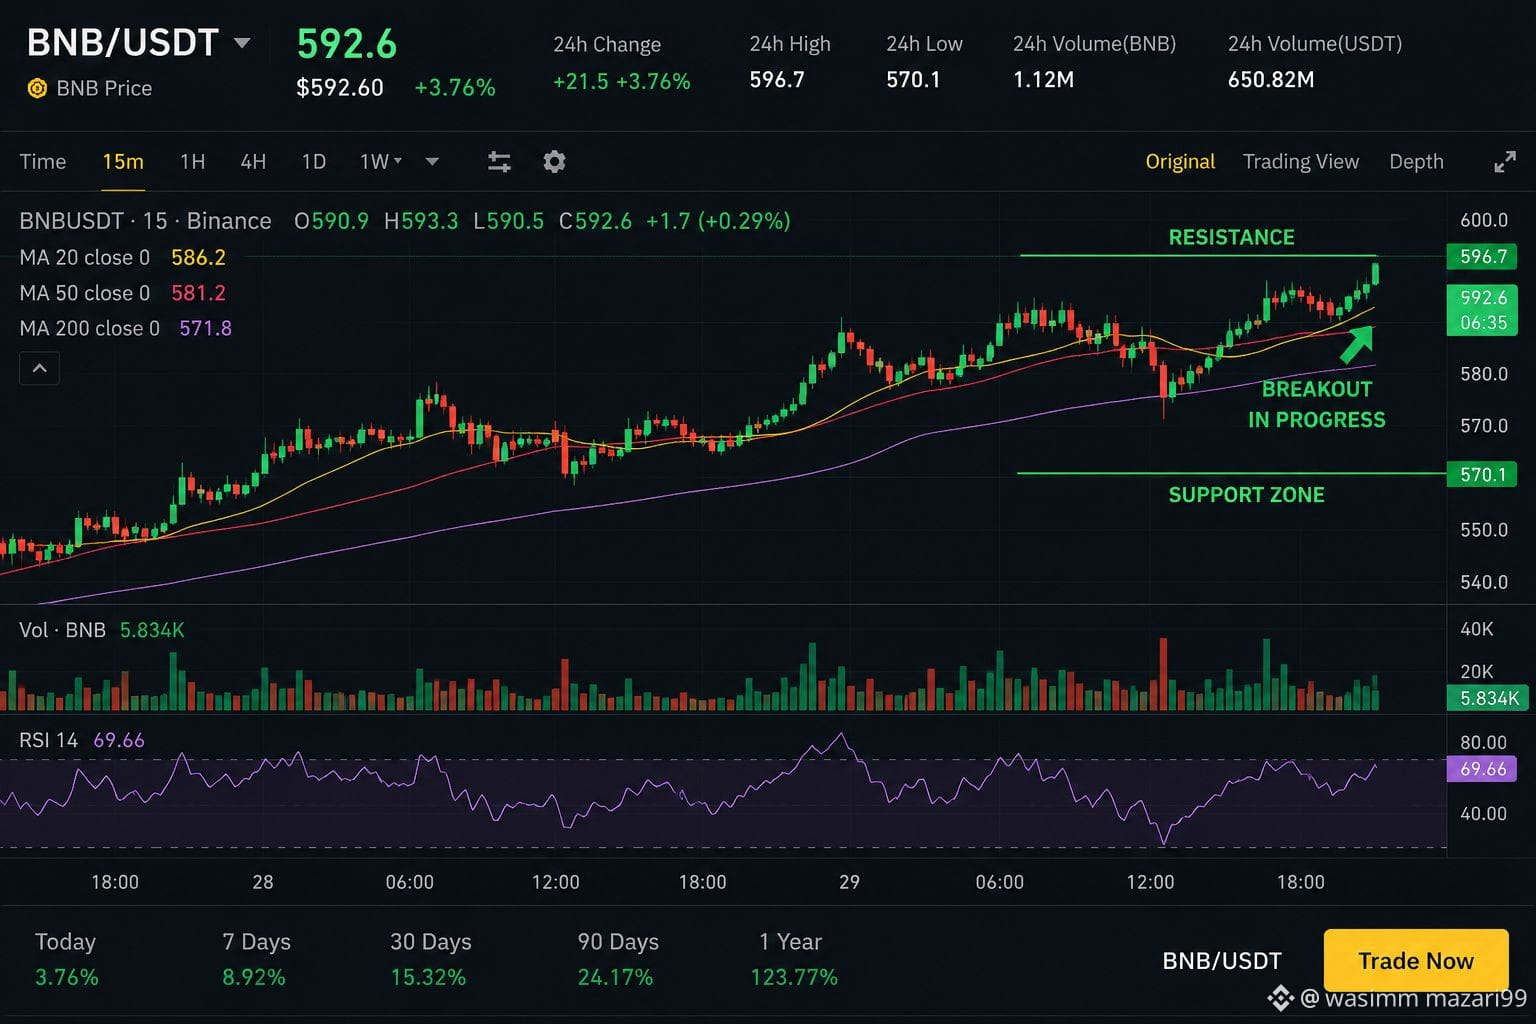Image resolution: width=1536 pixels, height=1024 pixels.
Task: Open the BNB/USDT pair selector dropdown arrow
Action: [x=242, y=43]
